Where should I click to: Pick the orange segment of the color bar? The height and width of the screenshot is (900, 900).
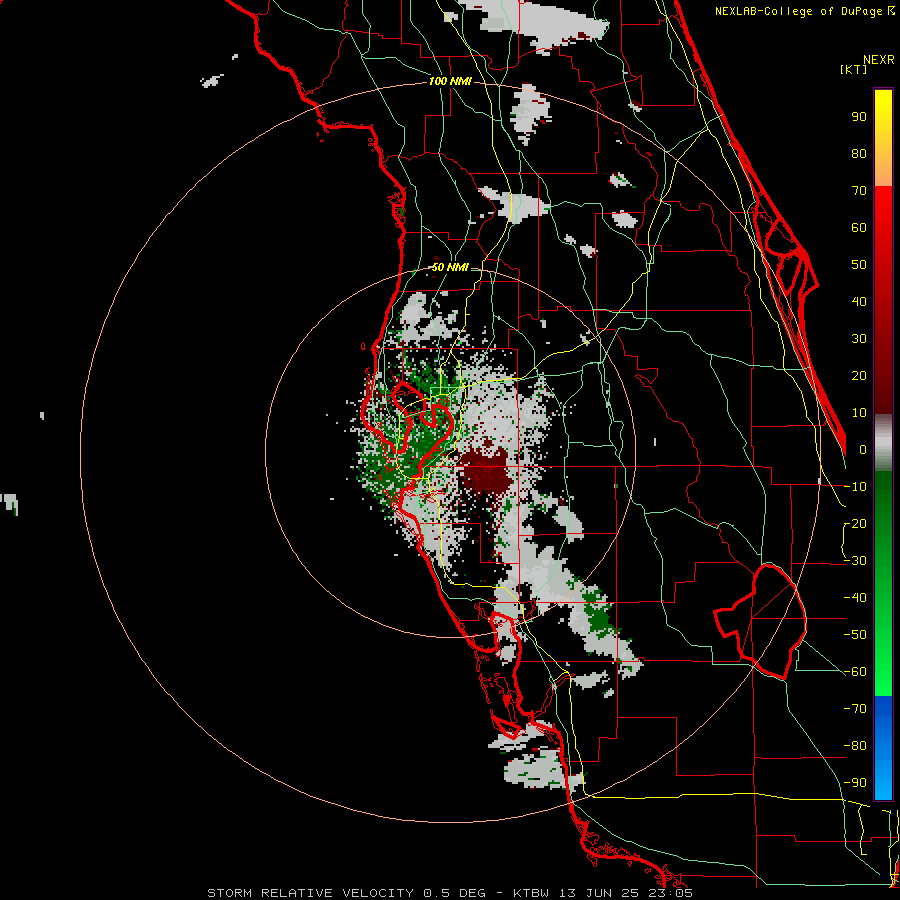coord(883,164)
